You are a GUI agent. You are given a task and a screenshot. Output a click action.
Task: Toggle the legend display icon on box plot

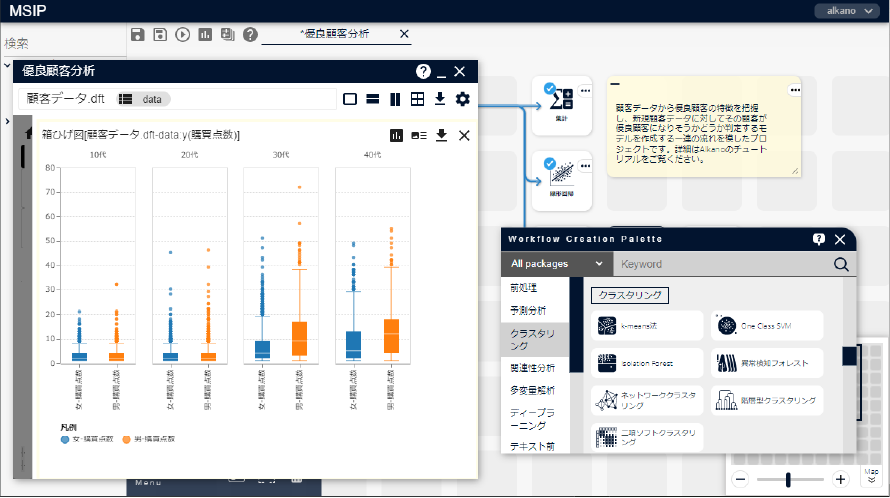(x=419, y=135)
